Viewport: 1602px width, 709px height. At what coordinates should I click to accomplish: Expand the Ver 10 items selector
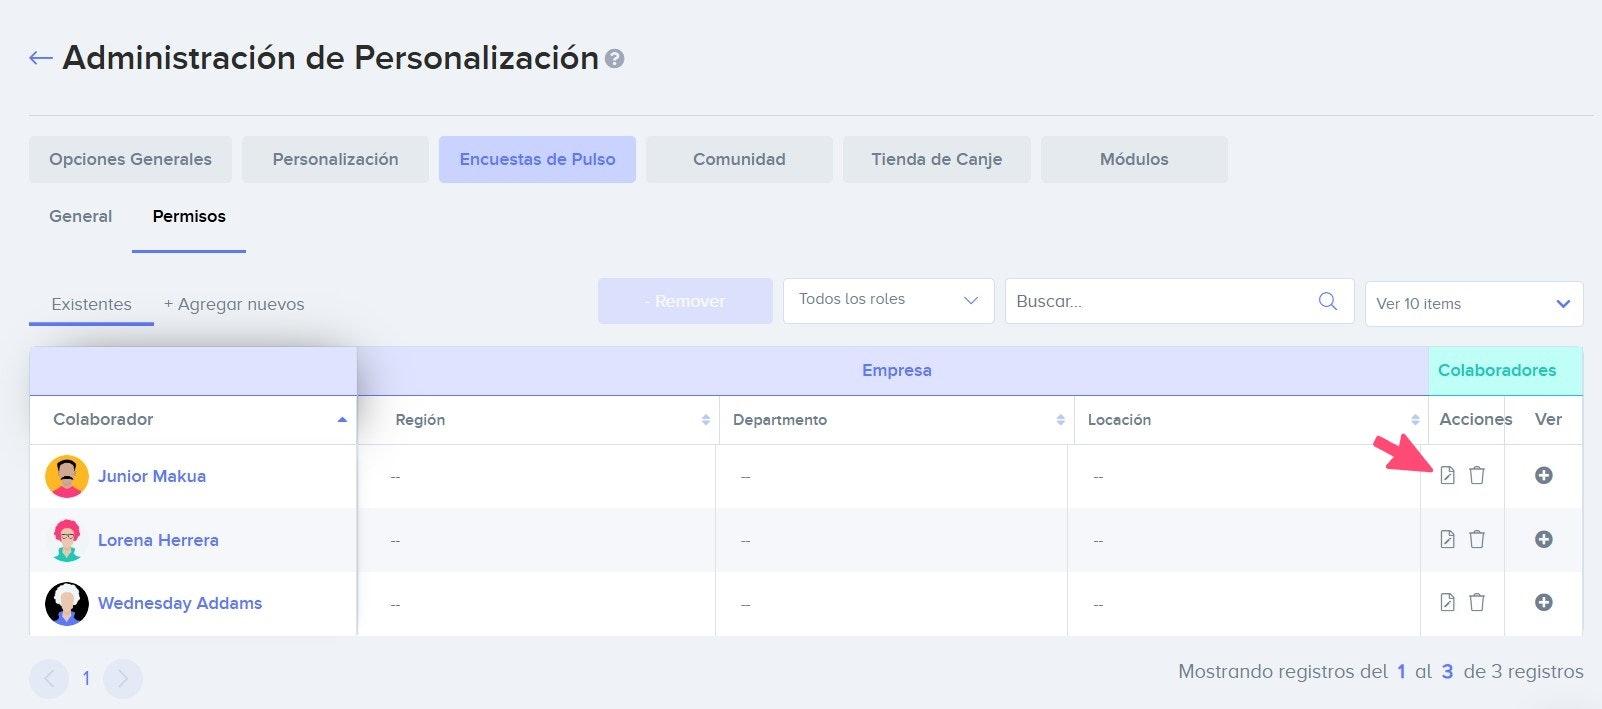point(1474,304)
